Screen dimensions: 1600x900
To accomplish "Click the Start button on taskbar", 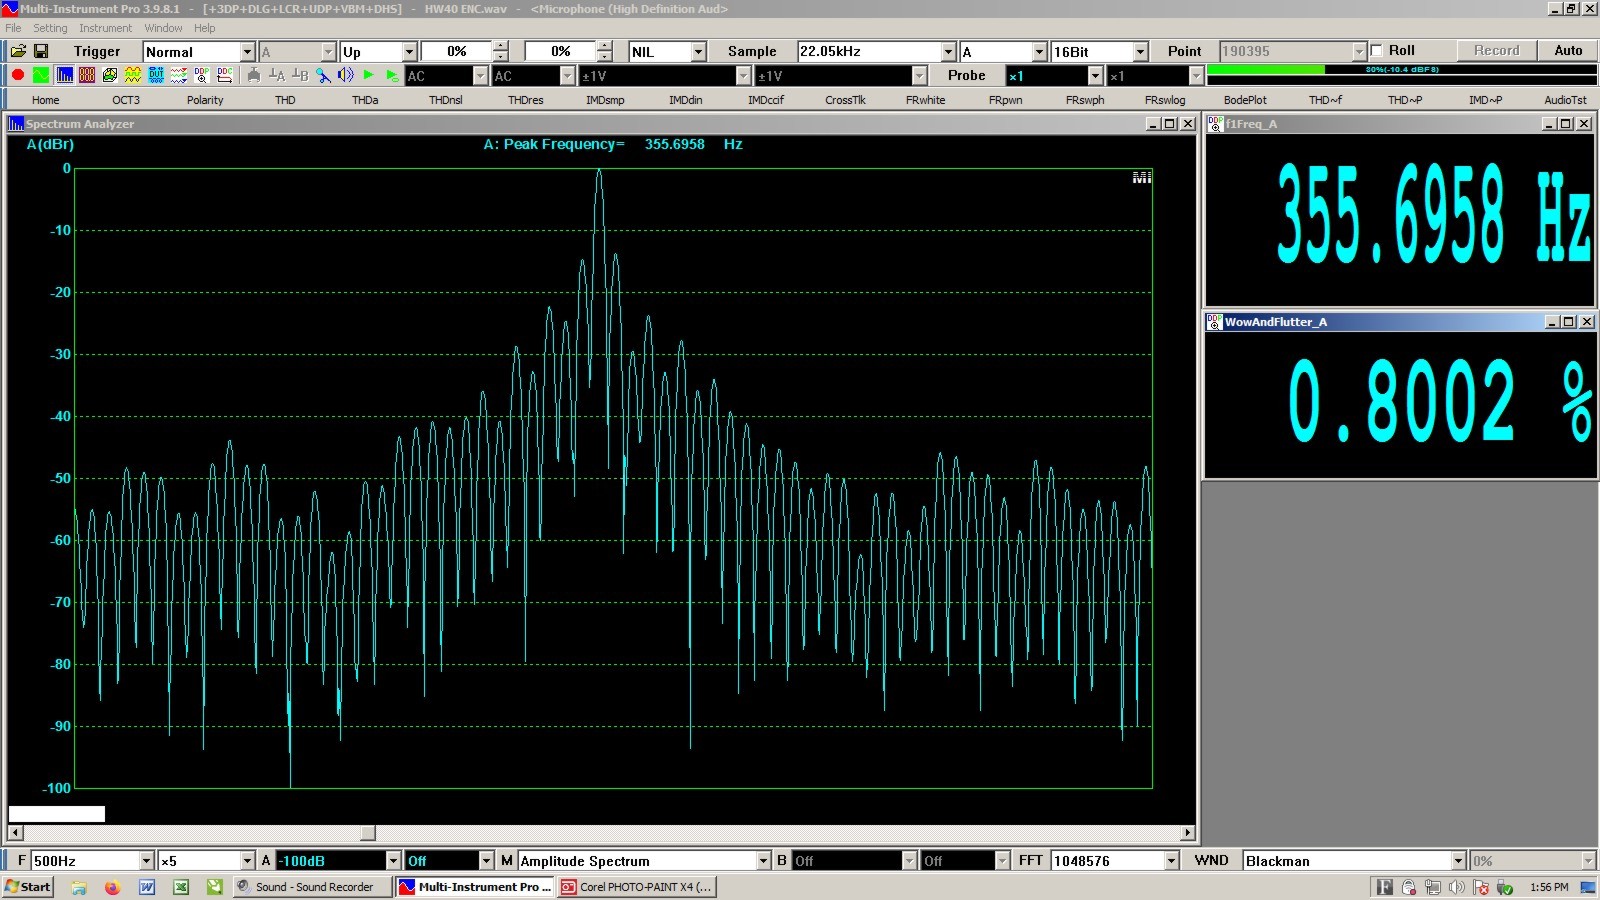I will tap(28, 887).
